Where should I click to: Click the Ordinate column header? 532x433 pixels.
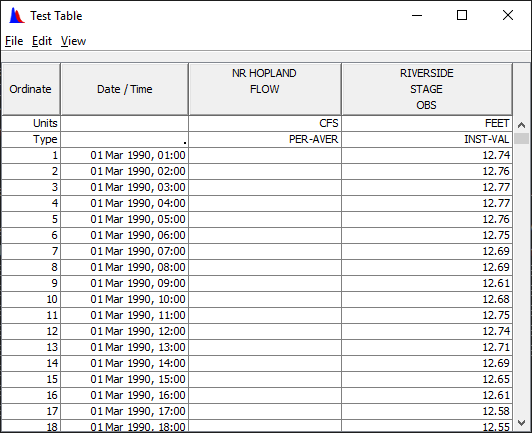tap(31, 89)
